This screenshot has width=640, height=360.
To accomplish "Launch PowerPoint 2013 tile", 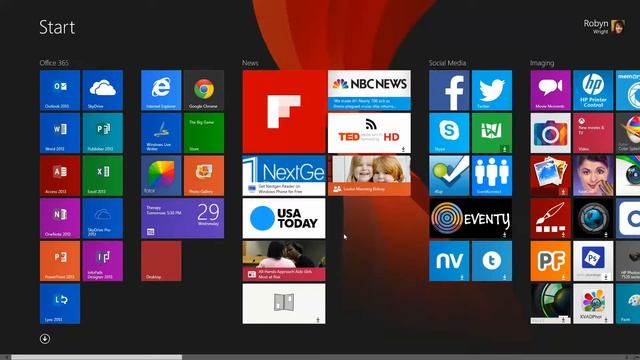I will tap(60, 261).
